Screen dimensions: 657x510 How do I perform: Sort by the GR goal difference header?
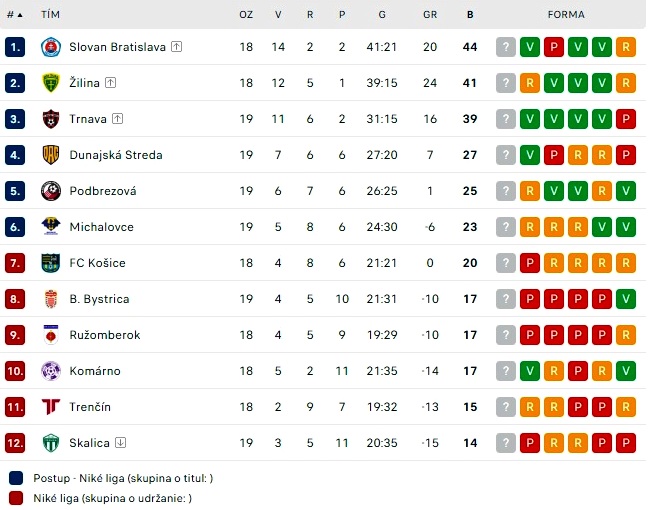tap(430, 15)
